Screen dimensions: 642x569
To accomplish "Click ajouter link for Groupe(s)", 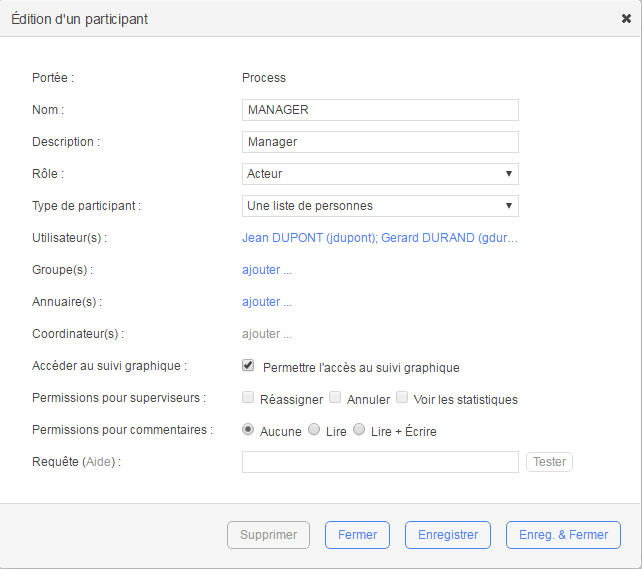I will click(x=267, y=270).
